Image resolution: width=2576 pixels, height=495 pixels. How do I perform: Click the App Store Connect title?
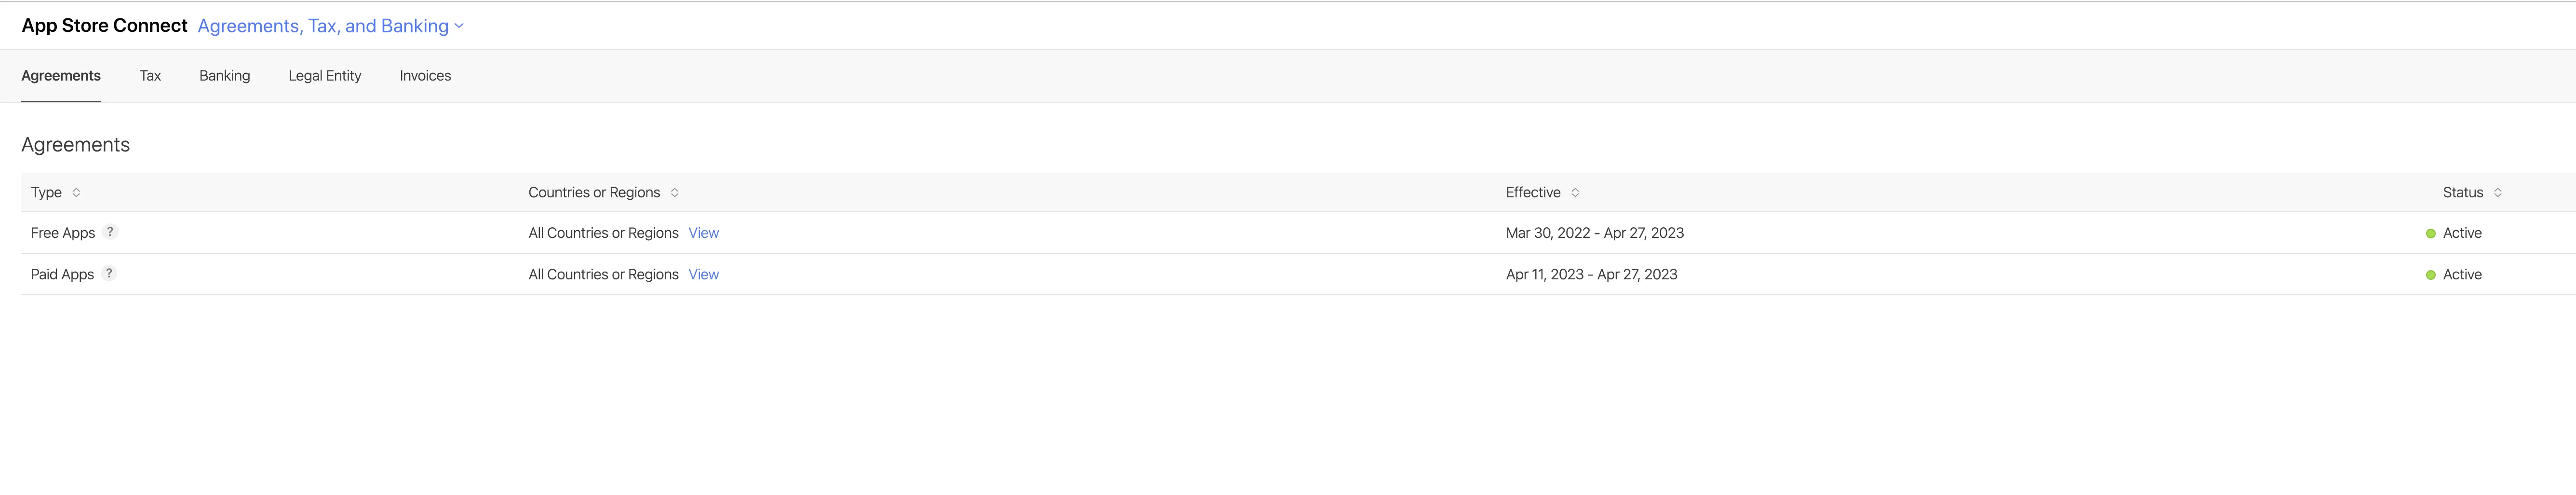105,26
